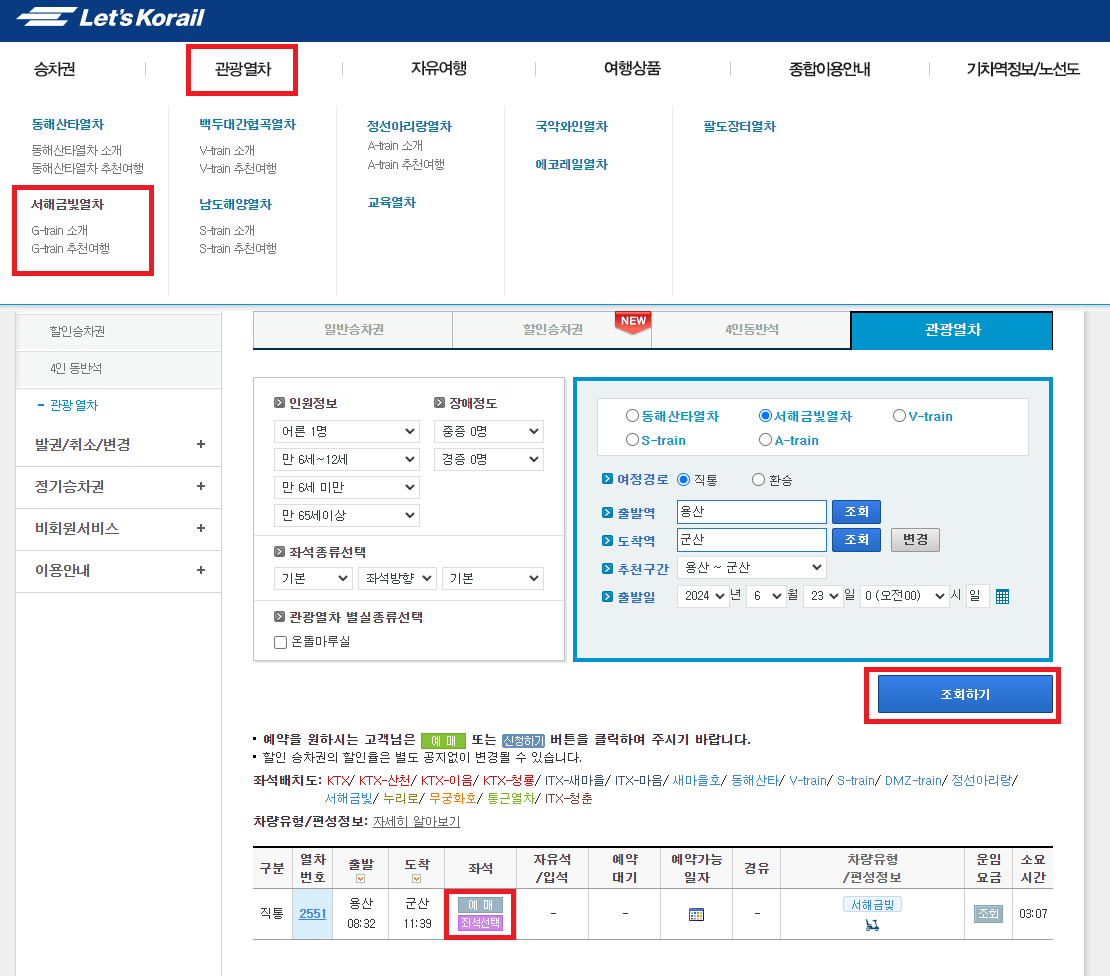
Task: Open G-train 소개 link
Action: pyautogui.click(x=59, y=231)
